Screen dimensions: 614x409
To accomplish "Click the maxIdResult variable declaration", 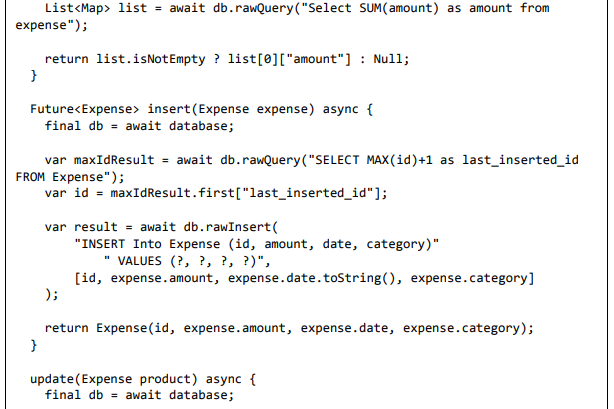I will [x=111, y=159].
